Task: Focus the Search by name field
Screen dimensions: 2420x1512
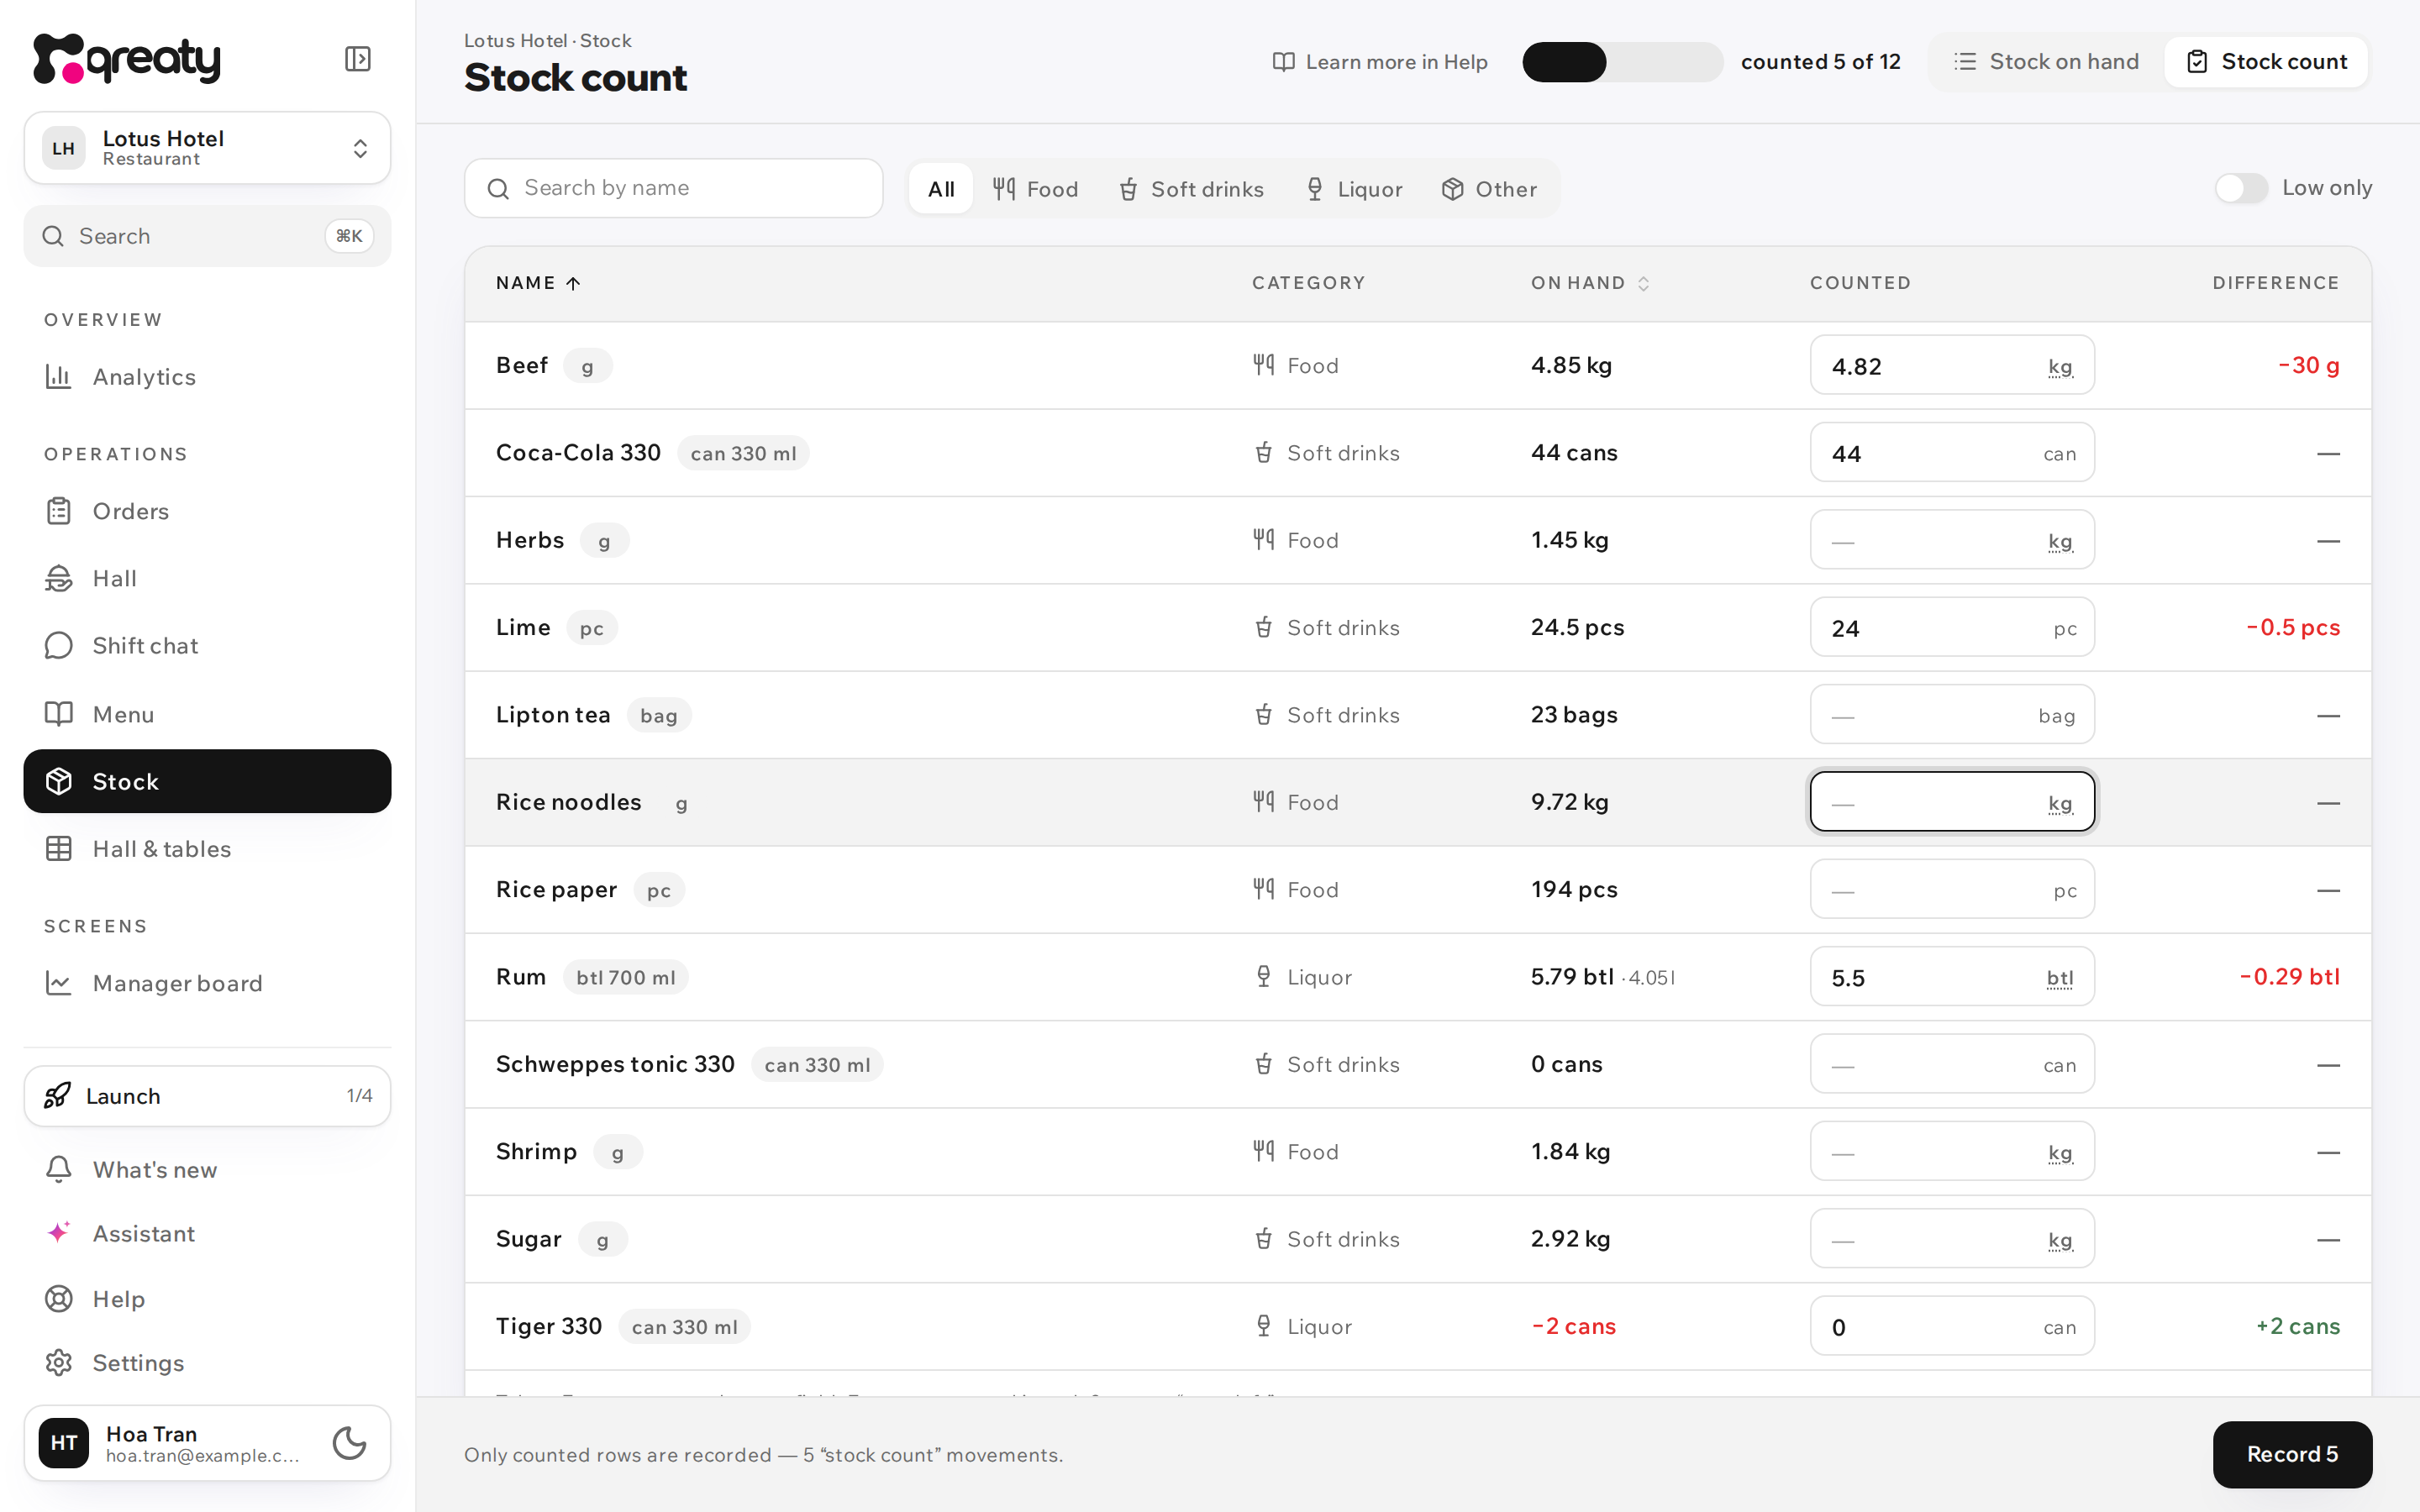Action: (673, 188)
